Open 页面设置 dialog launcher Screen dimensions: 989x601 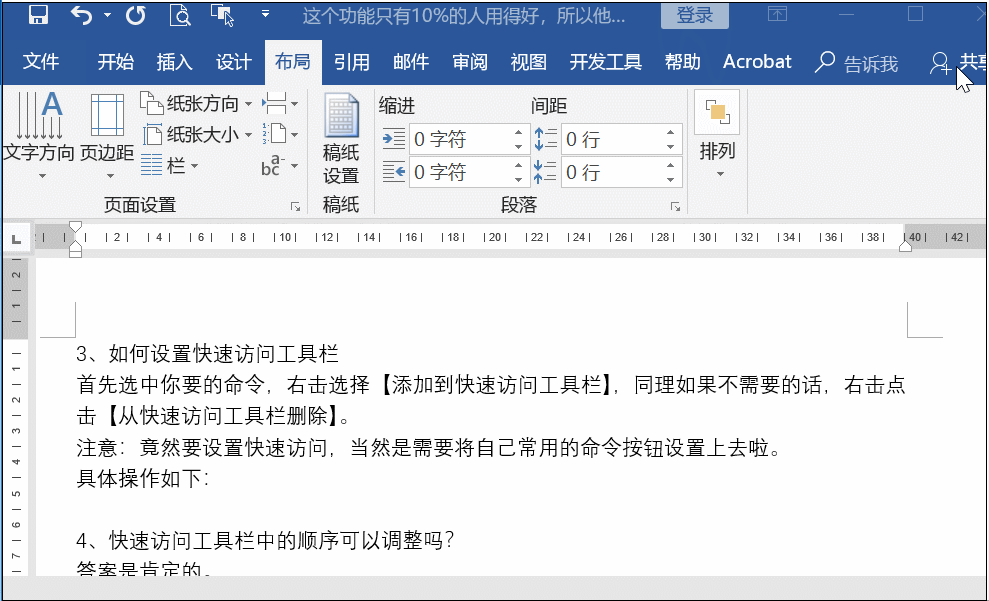pos(295,206)
